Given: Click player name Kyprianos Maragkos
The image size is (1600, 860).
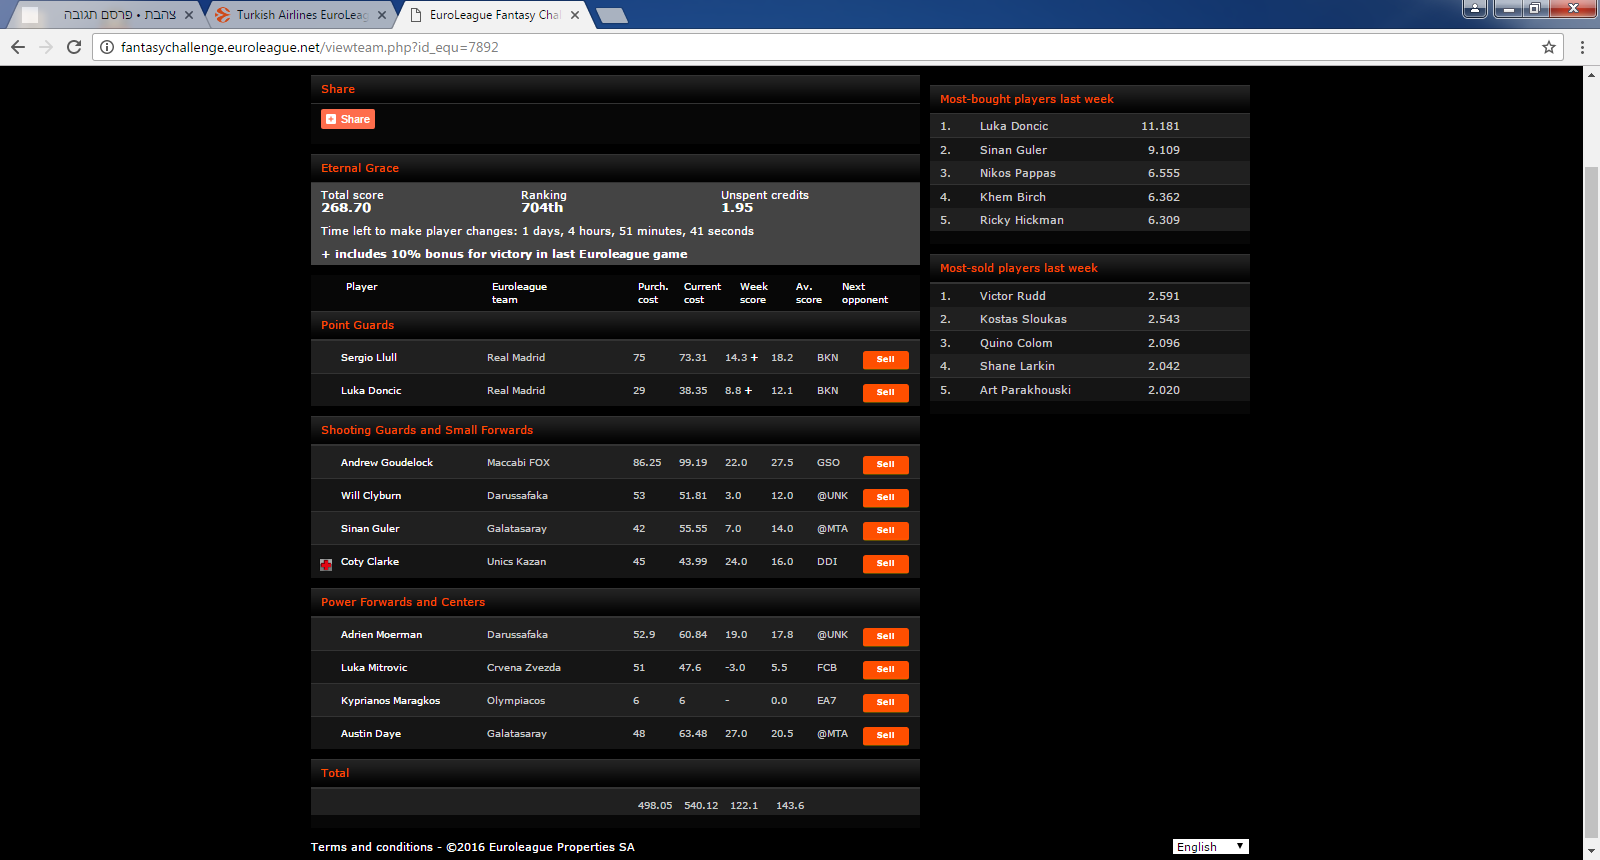Looking at the screenshot, I should [x=390, y=700].
